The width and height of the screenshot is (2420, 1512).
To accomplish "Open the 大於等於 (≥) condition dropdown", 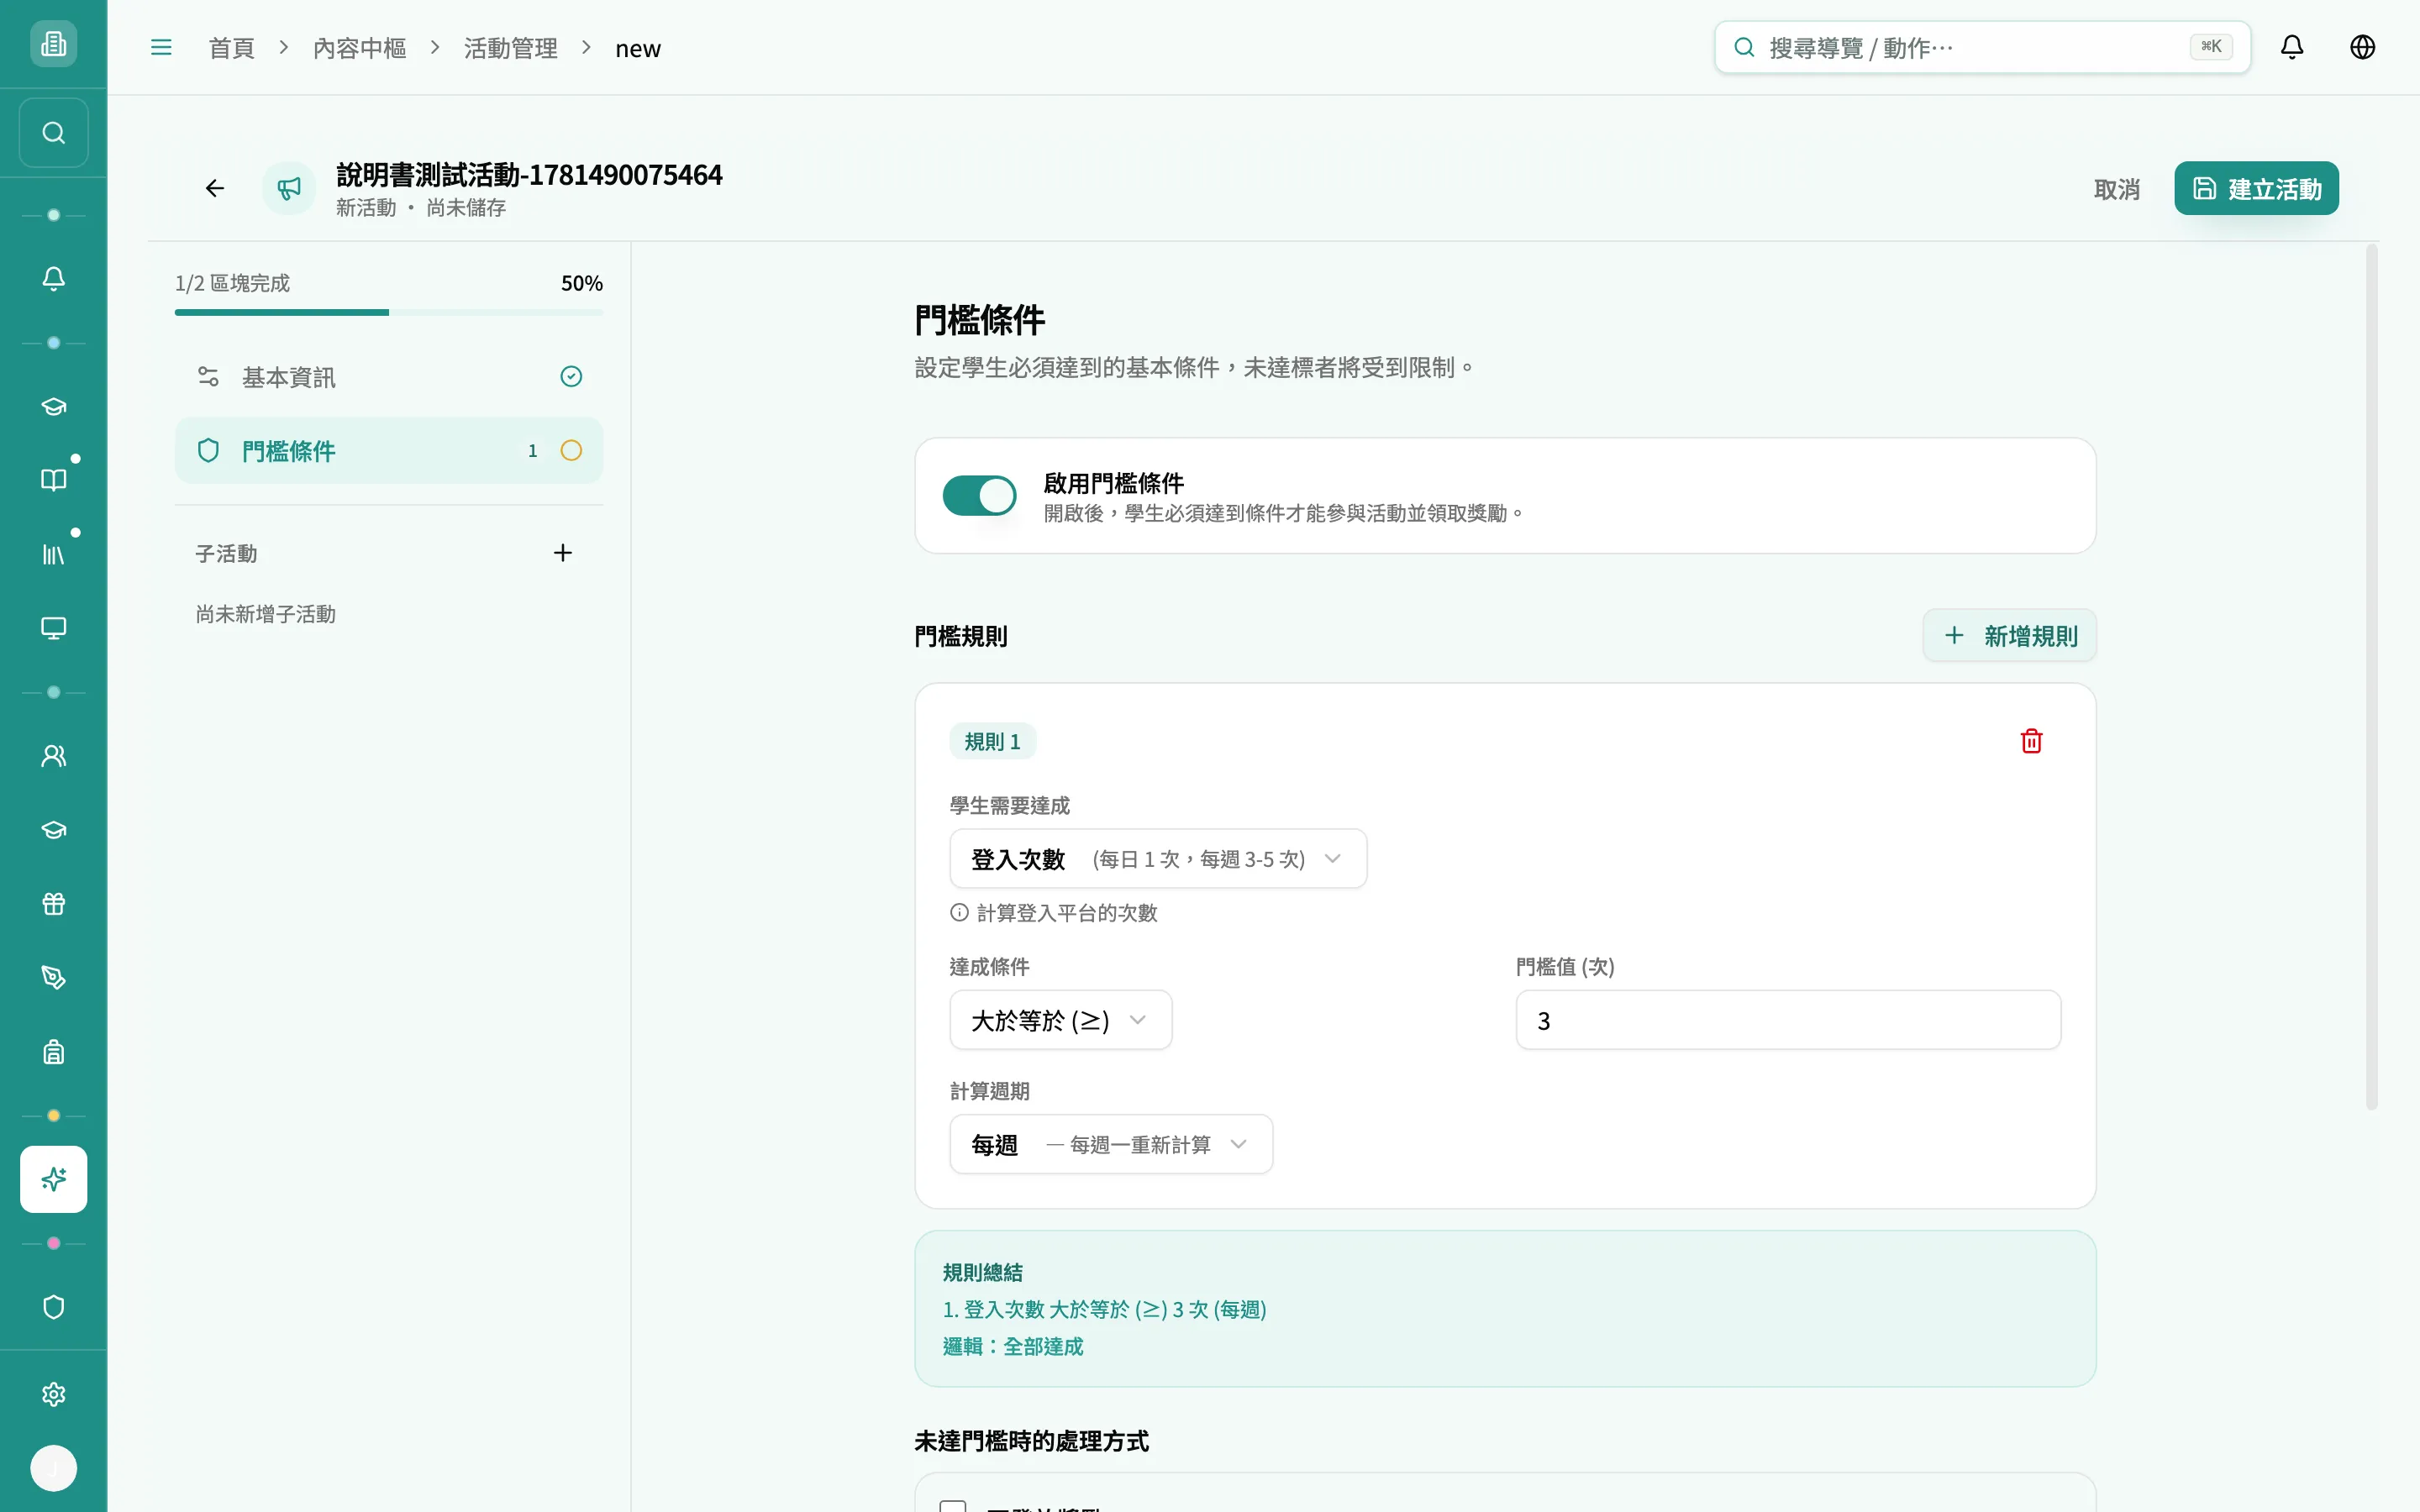I will pyautogui.click(x=1060, y=1020).
